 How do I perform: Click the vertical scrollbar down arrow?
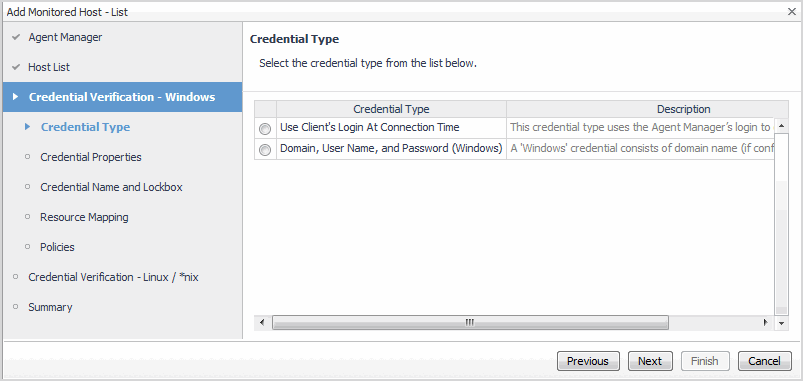781,323
